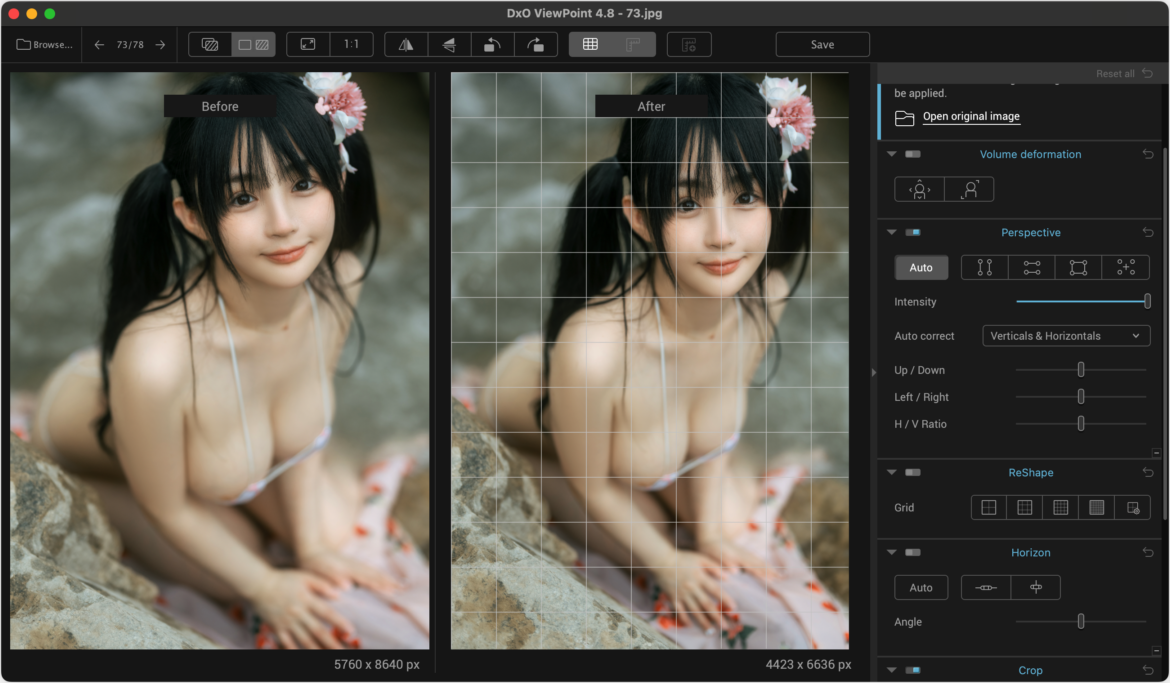Fit the image to the screen
The width and height of the screenshot is (1170, 683).
pos(307,45)
